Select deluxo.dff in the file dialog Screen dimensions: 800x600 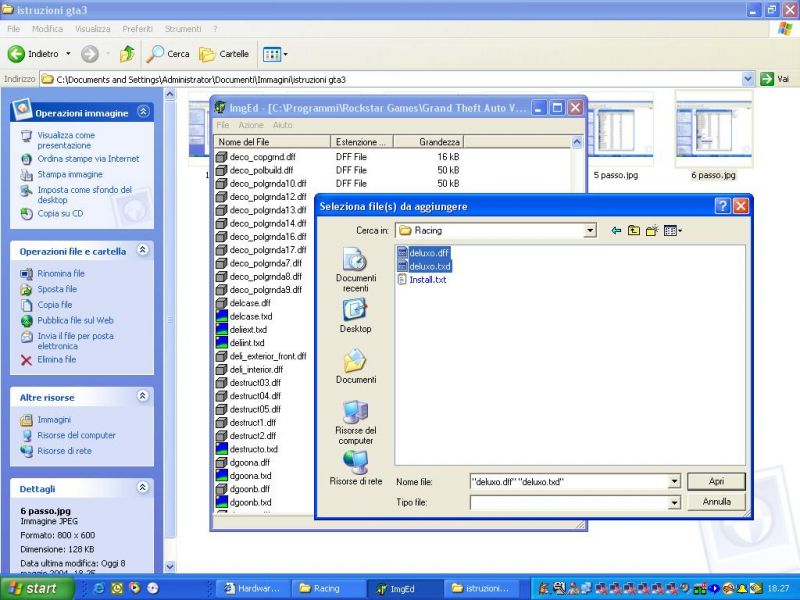[x=423, y=253]
